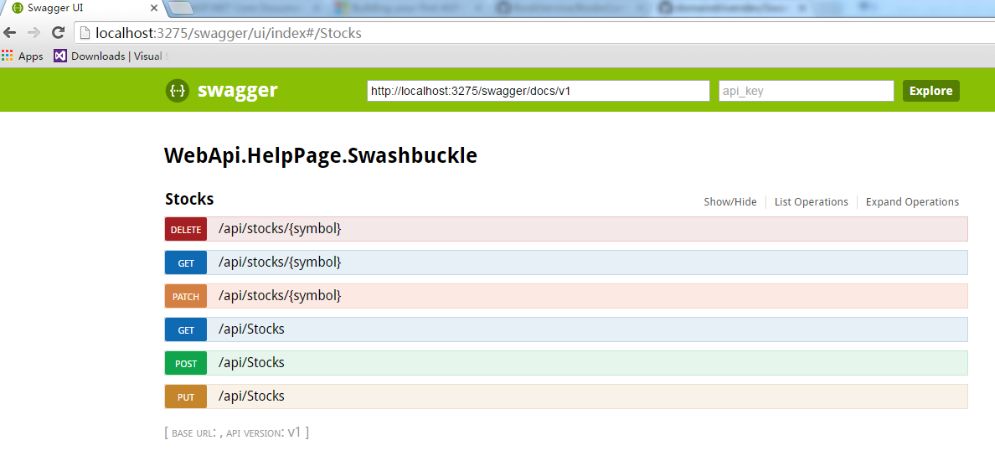Click GET badge for /api/Stocks
This screenshot has height=452, width=995.
pos(186,330)
